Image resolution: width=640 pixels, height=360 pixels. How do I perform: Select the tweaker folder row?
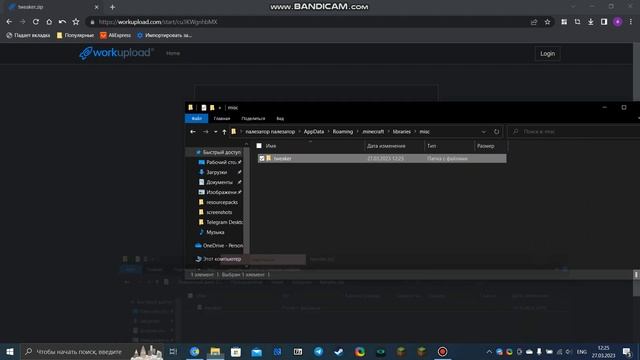(382, 158)
